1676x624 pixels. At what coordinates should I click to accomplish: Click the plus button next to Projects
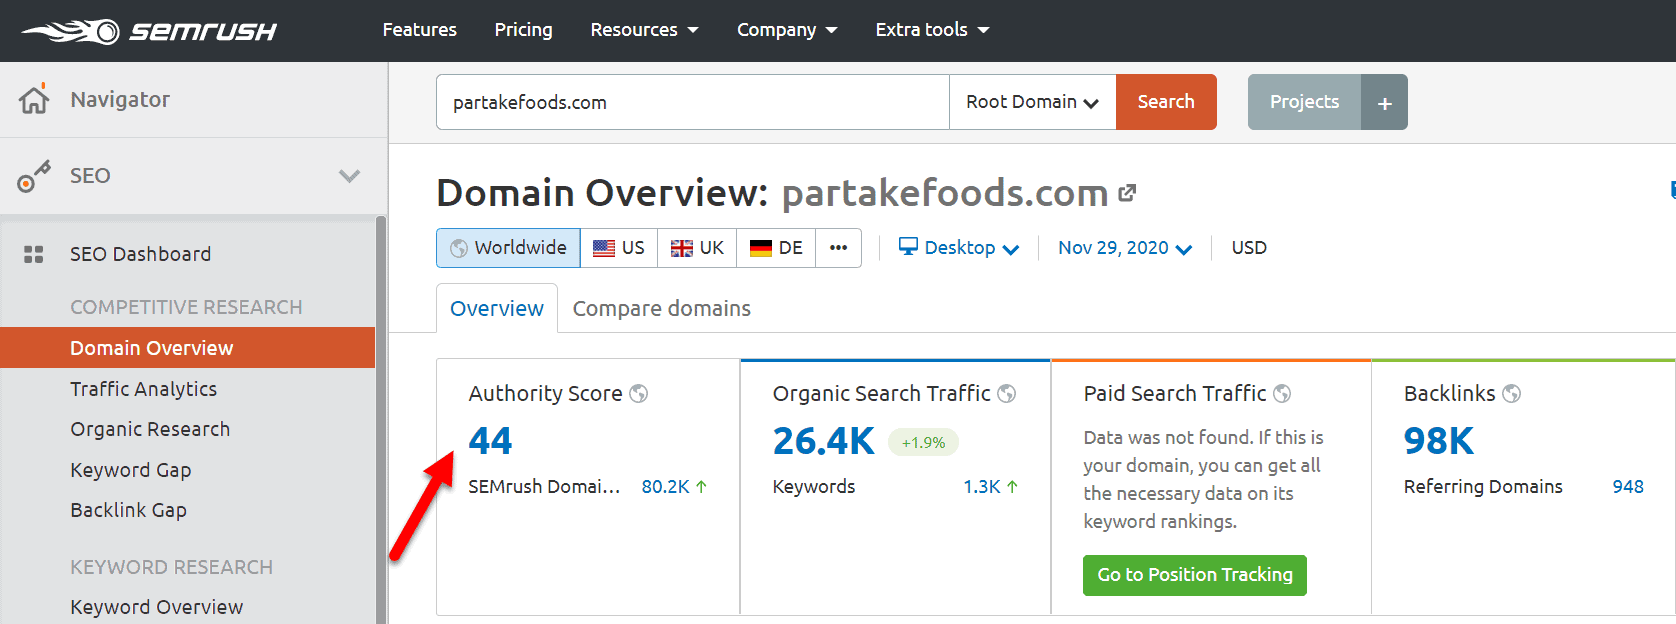pos(1385,102)
